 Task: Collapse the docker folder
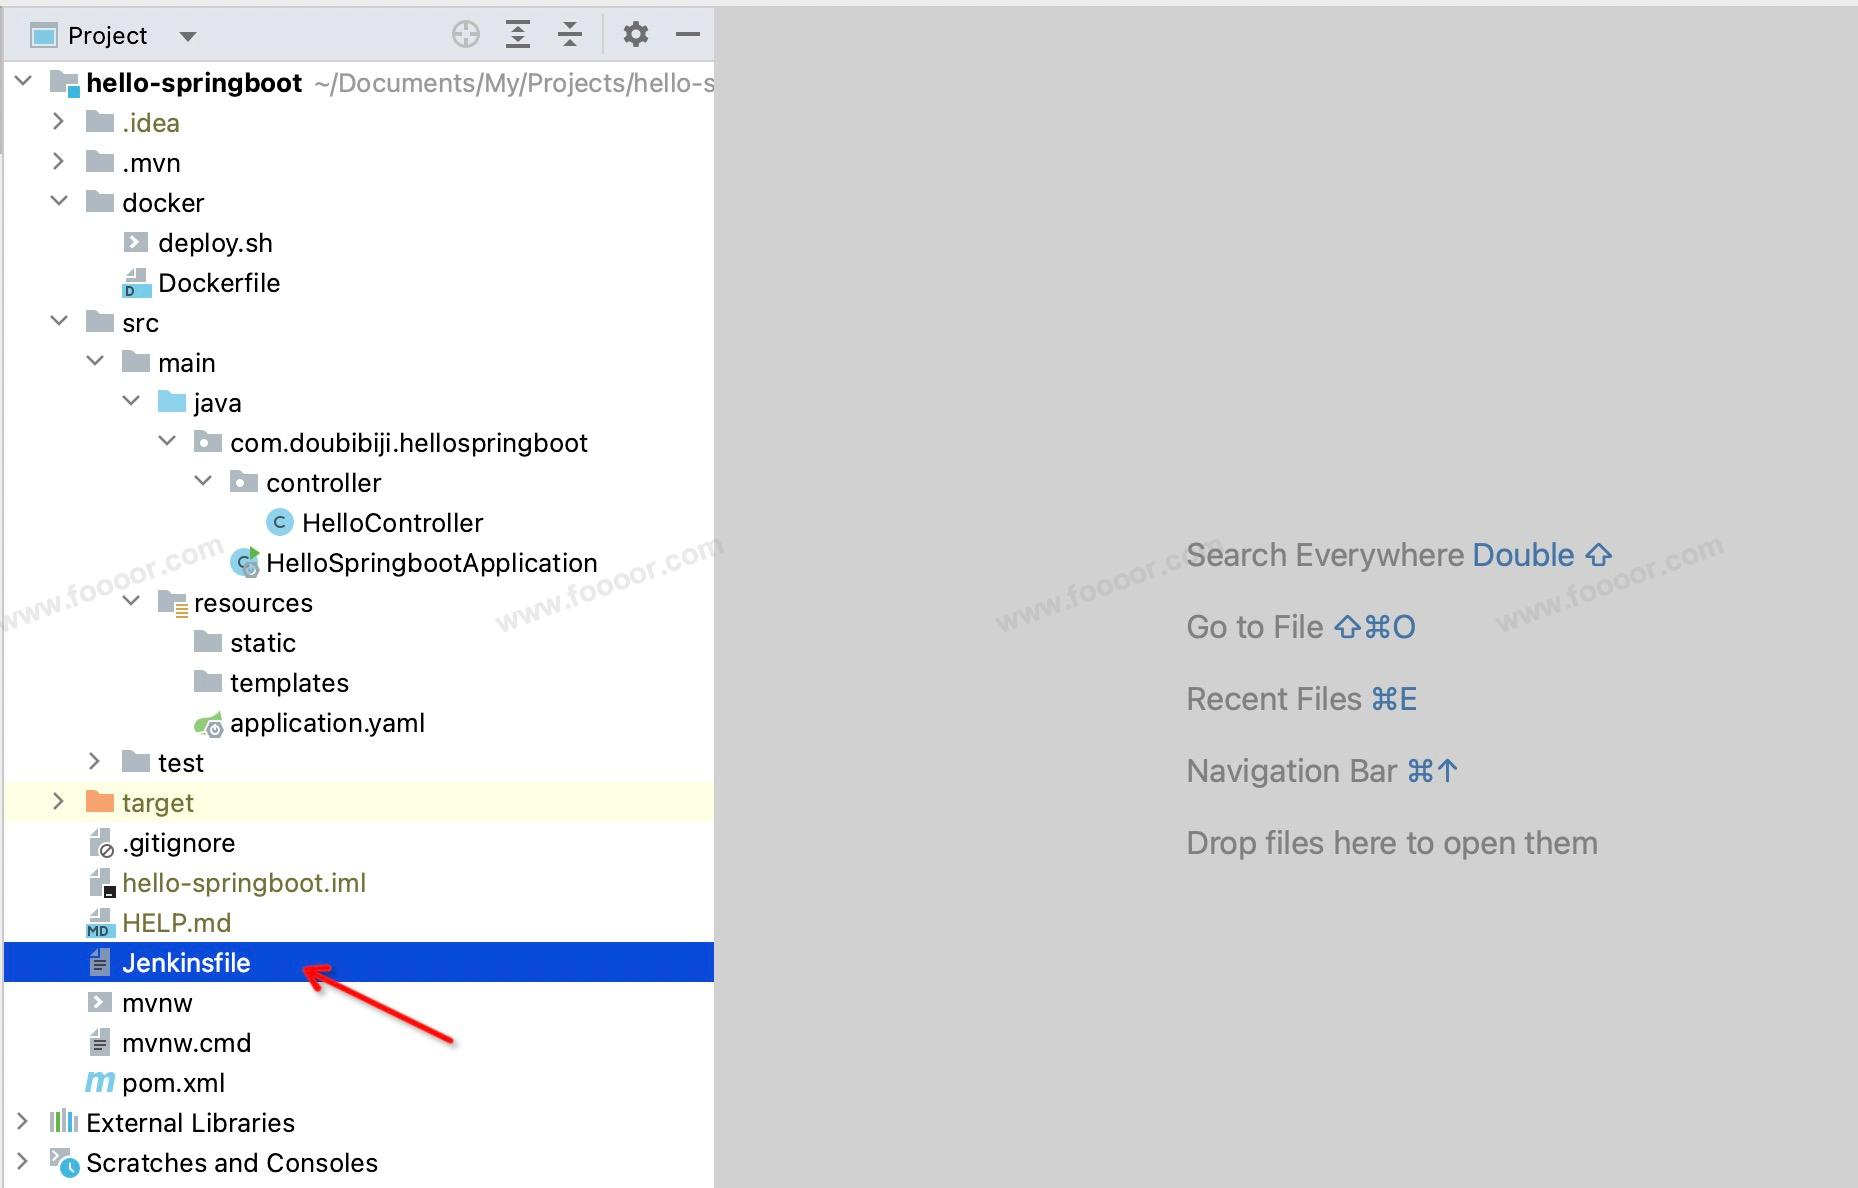pos(59,202)
